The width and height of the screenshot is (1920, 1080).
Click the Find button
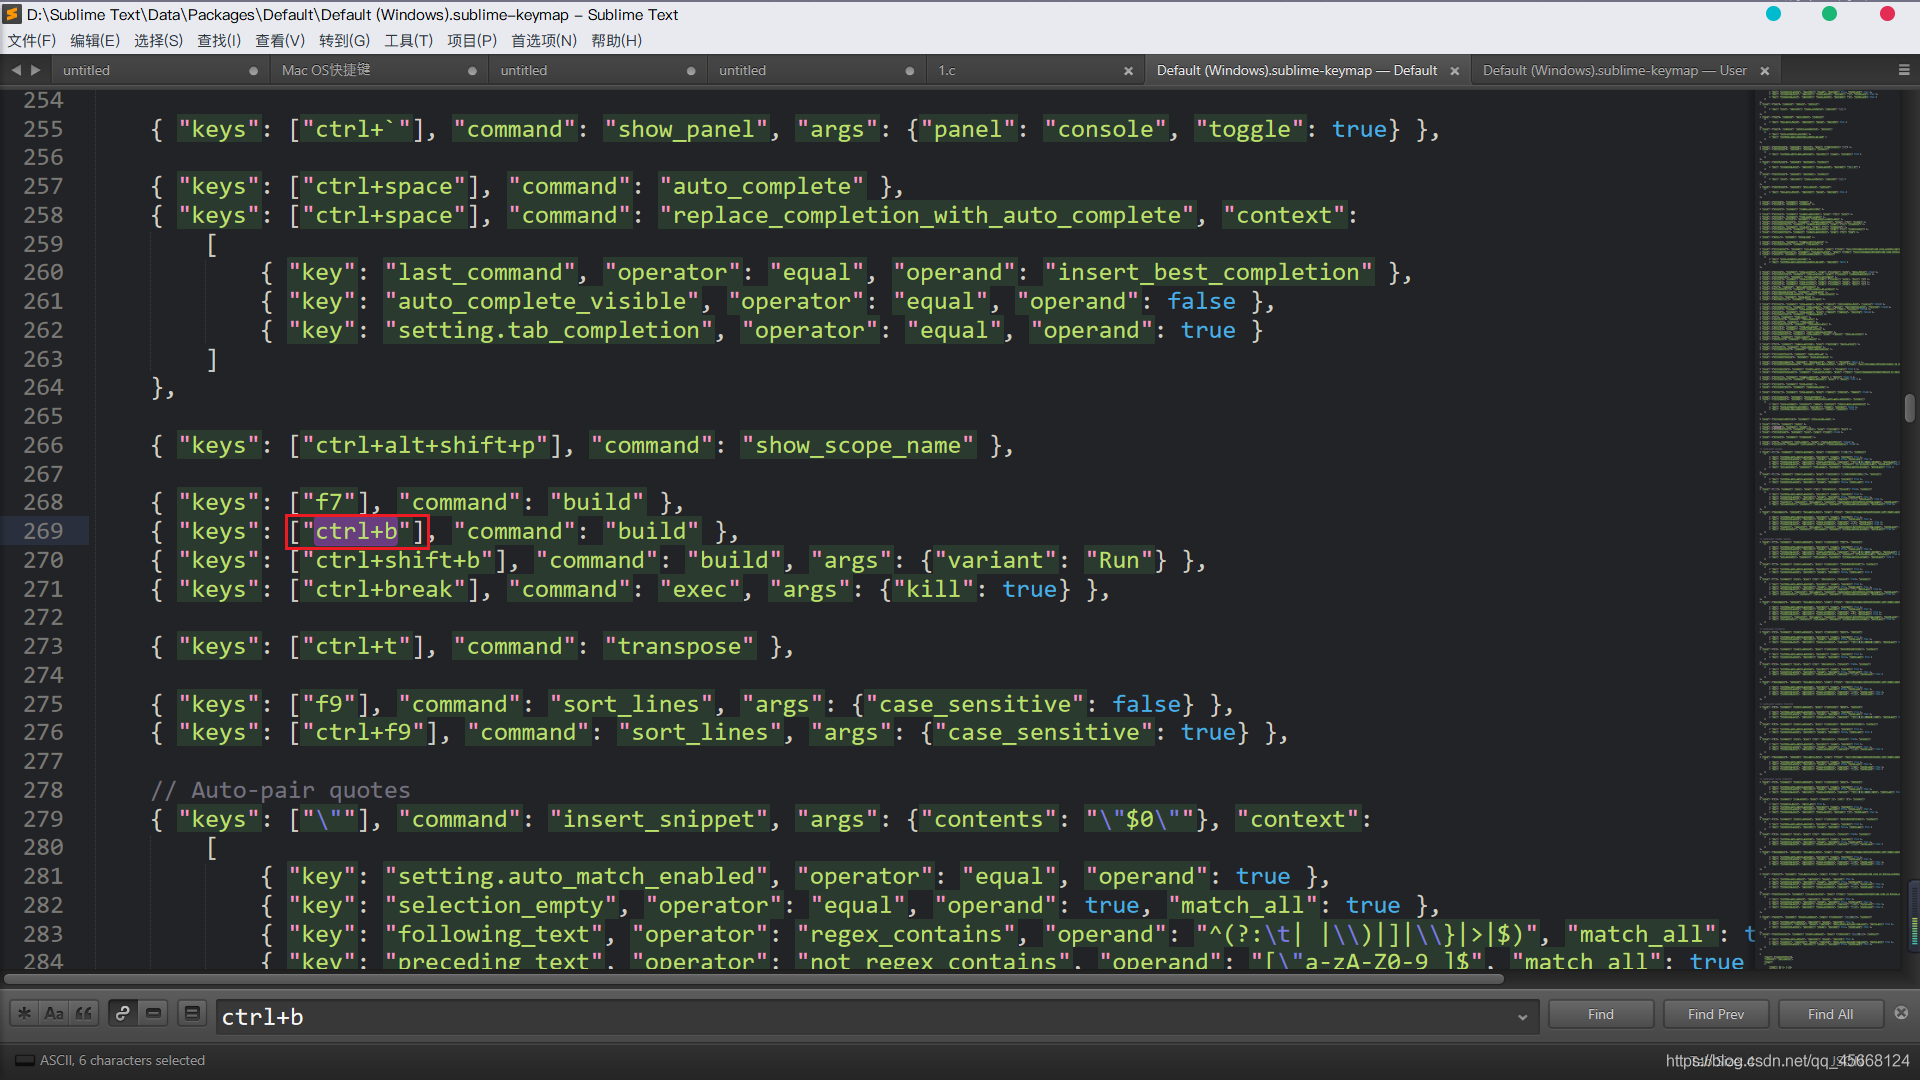1600,1014
